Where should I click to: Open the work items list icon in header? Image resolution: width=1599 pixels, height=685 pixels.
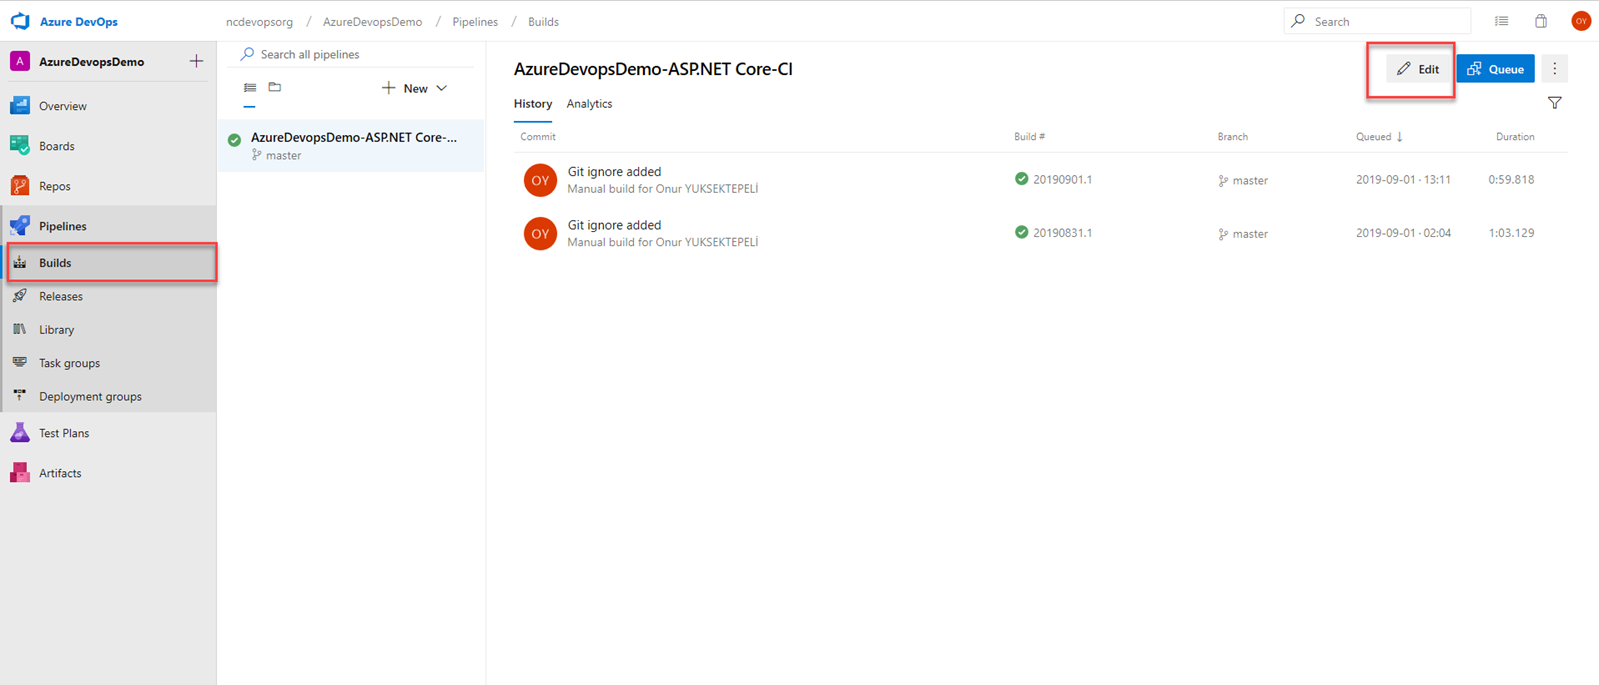[1502, 21]
